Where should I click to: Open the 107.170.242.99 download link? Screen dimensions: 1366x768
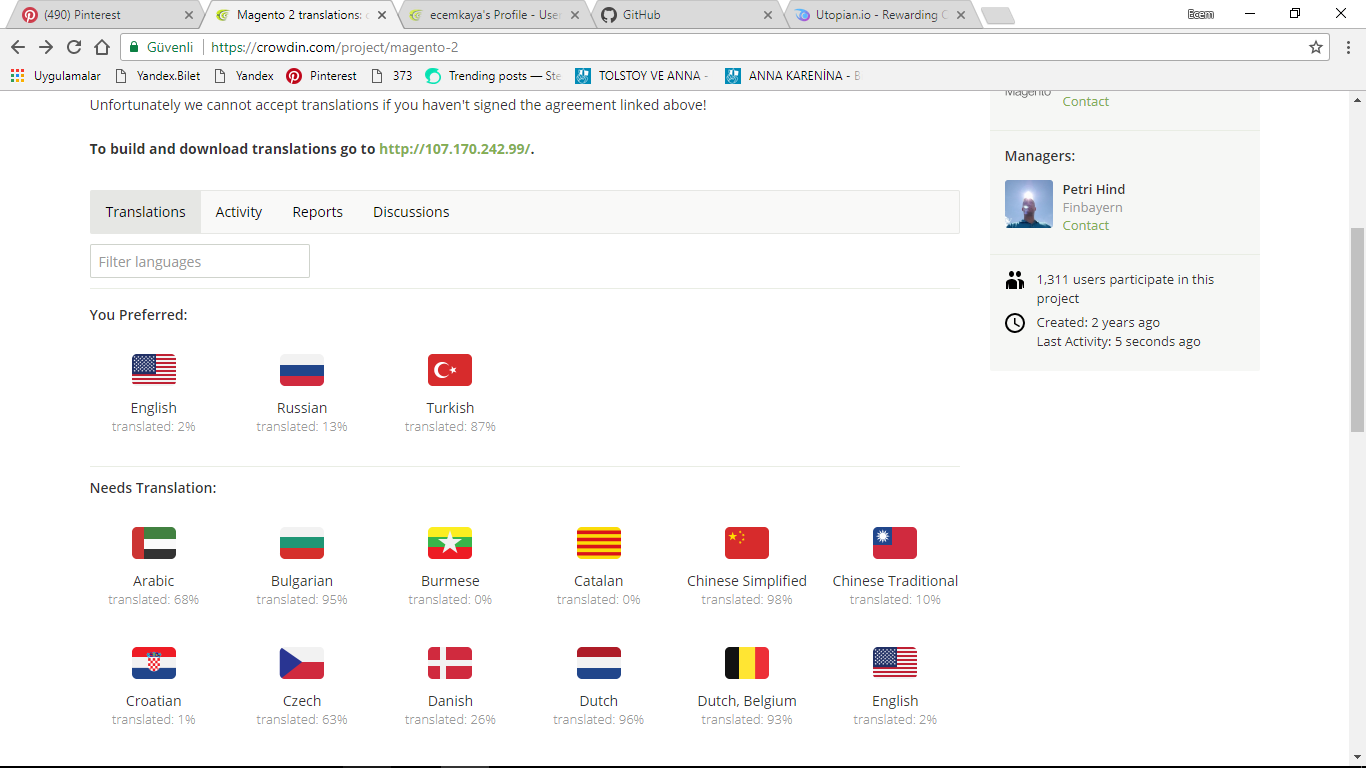coord(455,149)
